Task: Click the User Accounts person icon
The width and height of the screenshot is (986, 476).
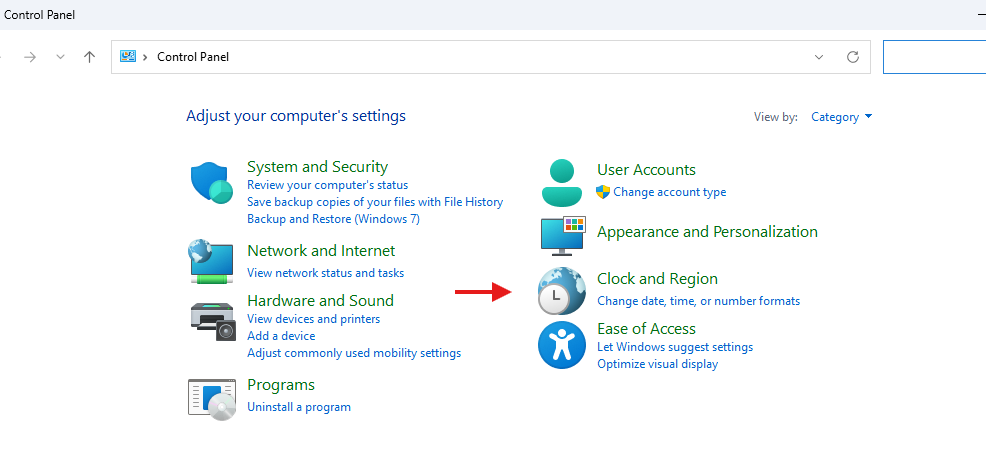Action: pyautogui.click(x=561, y=182)
